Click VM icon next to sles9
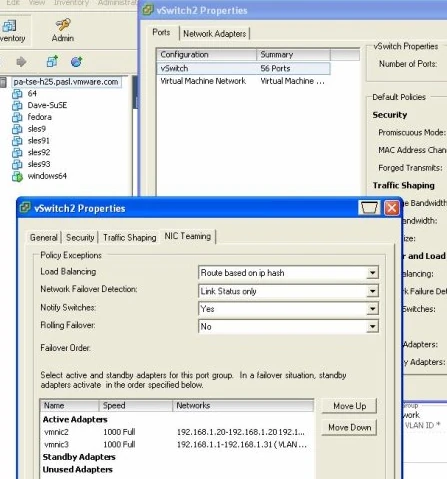The height and width of the screenshot is (479, 447). 17,129
